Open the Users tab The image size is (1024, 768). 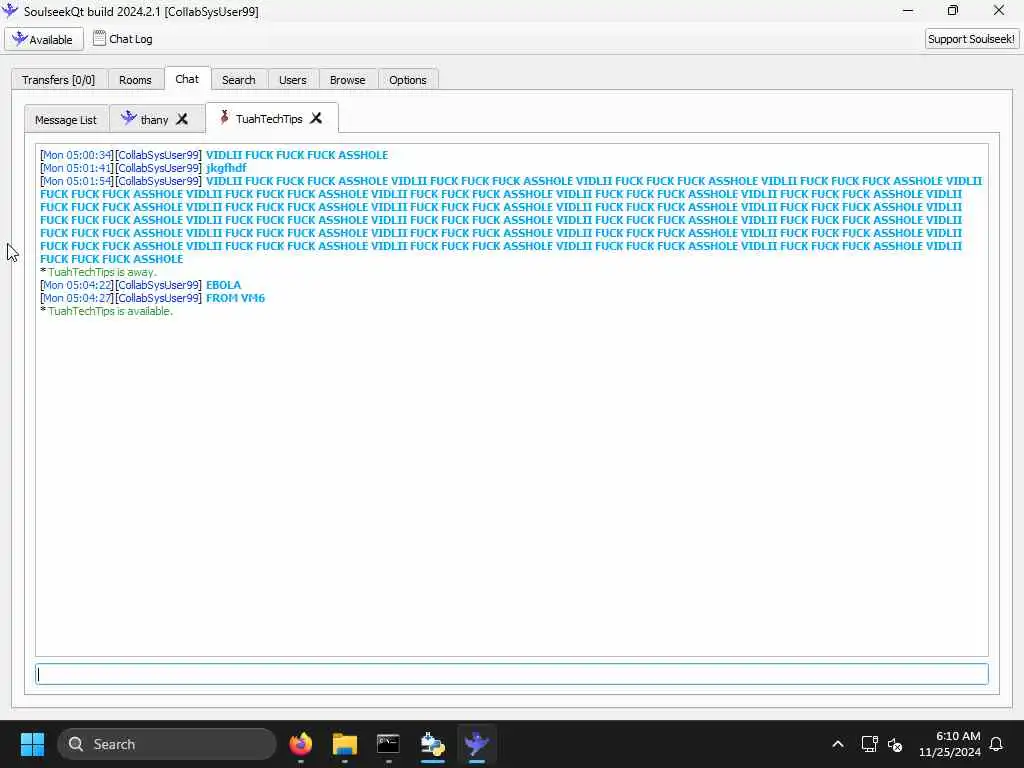[x=293, y=80]
